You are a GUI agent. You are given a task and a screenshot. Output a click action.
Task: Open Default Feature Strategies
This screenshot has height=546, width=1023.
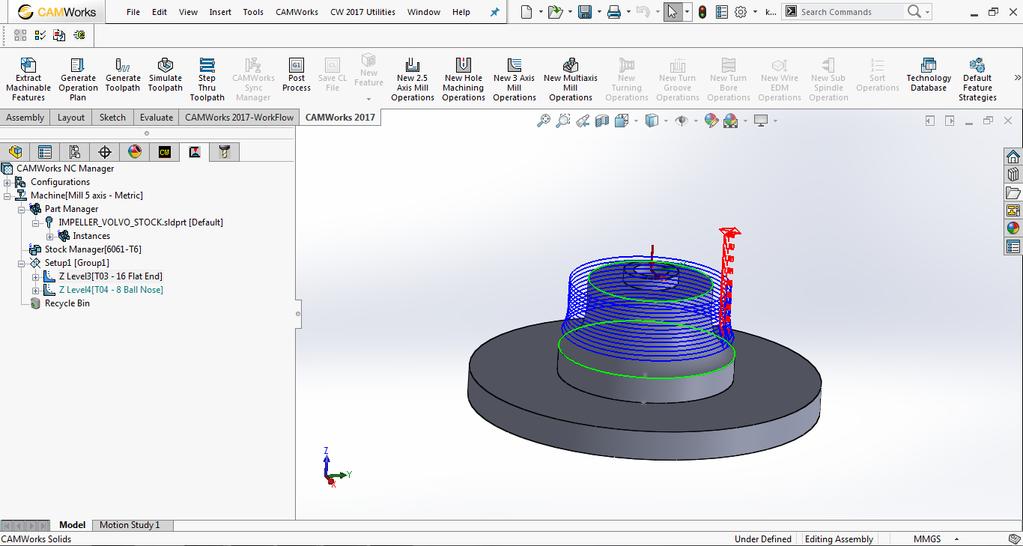tap(977, 79)
